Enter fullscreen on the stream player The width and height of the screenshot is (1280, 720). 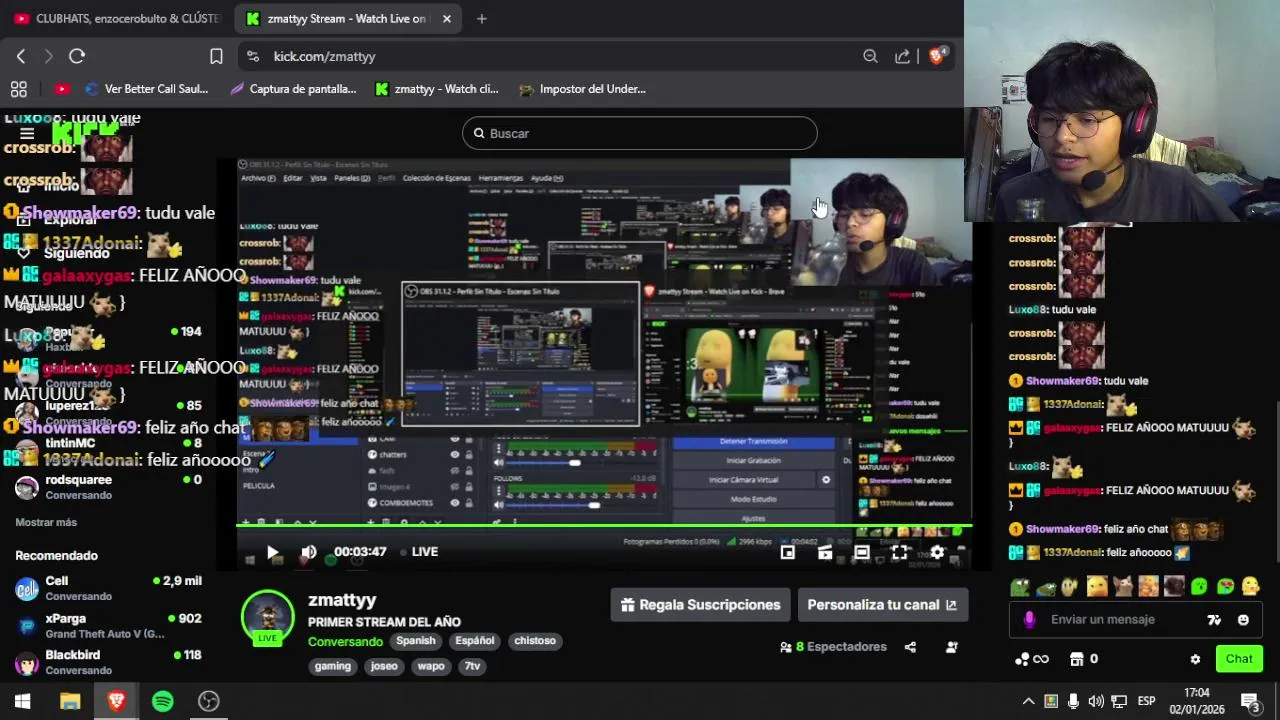[899, 552]
